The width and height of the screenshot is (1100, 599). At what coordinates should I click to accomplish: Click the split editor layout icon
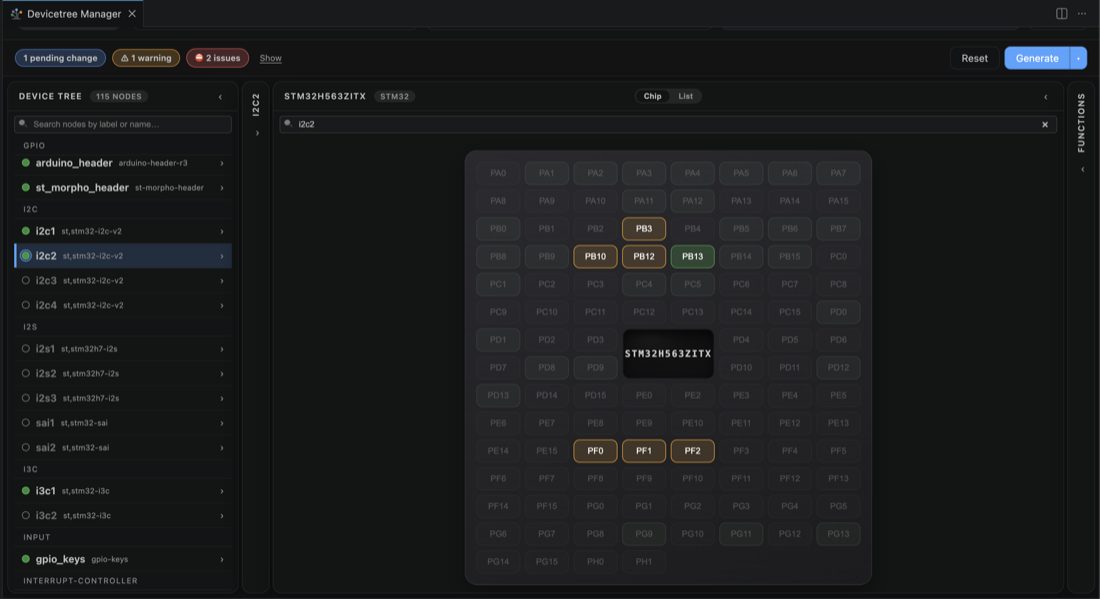[x=1061, y=13]
